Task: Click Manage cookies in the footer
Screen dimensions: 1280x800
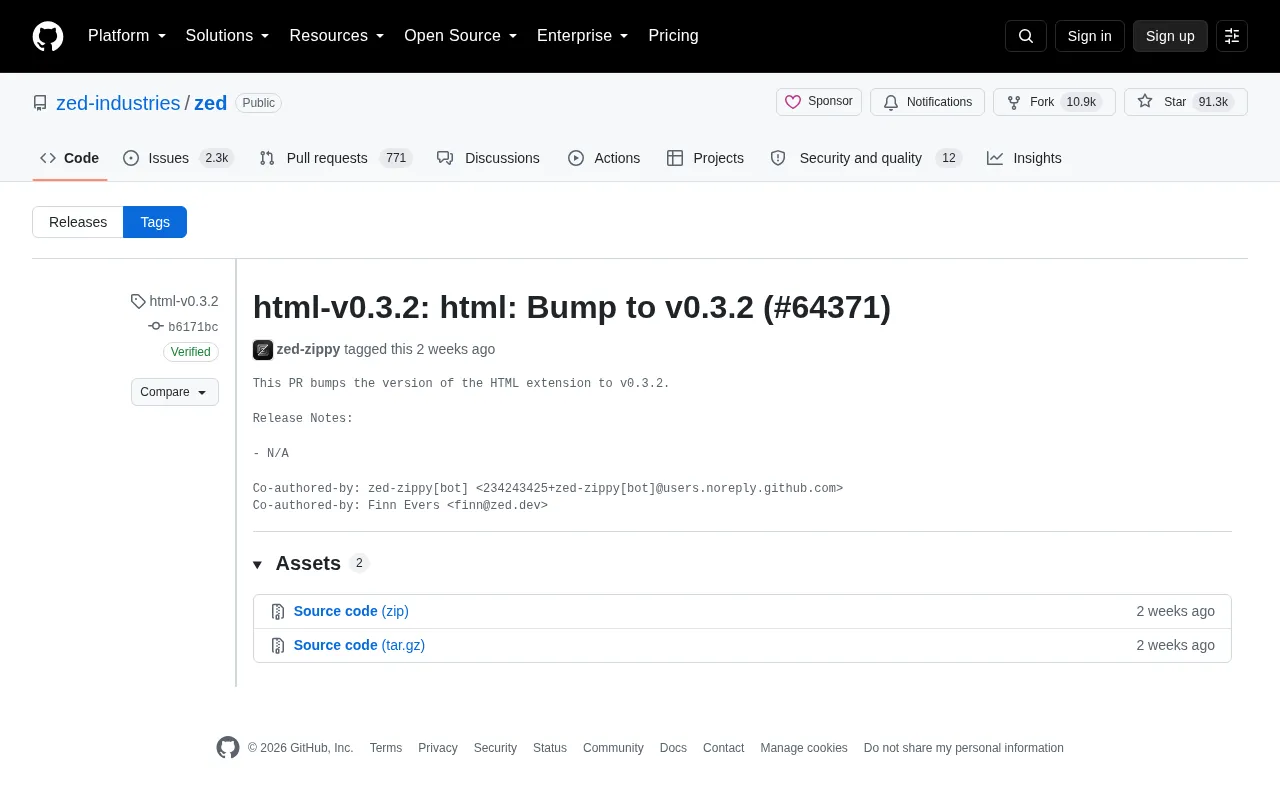Action: pyautogui.click(x=804, y=748)
